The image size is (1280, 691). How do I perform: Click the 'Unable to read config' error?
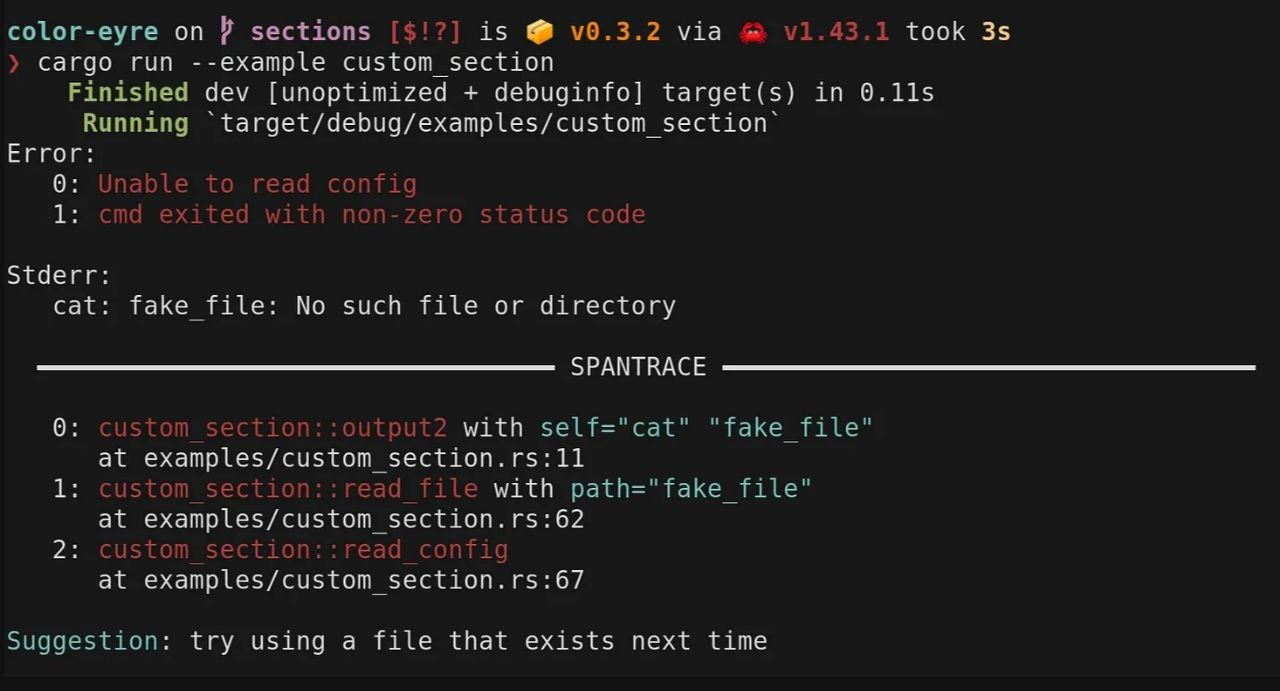[257, 184]
